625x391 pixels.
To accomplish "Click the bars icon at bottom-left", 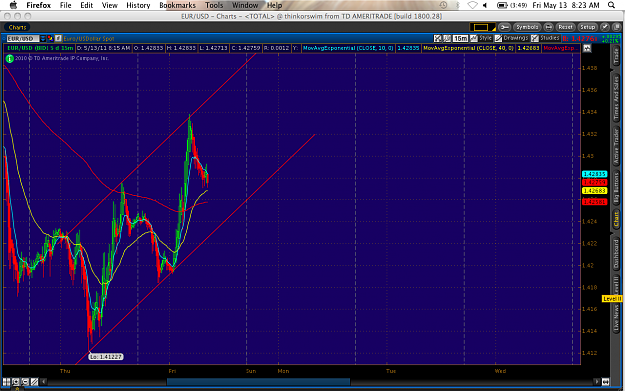I will point(6,382).
